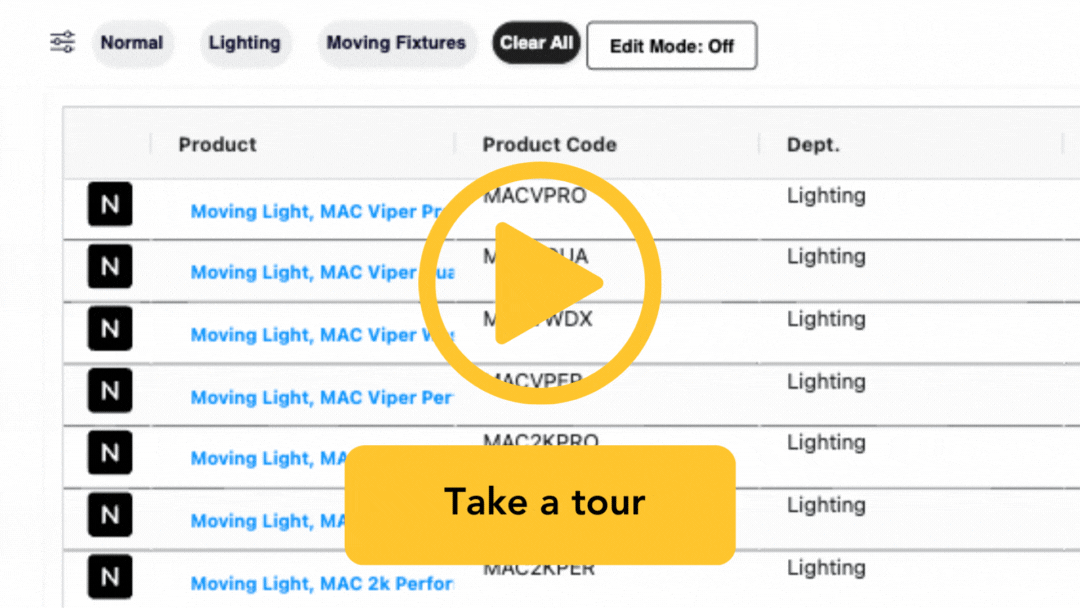This screenshot has height=608, width=1080.
Task: Sort by the Product Code column header
Action: [549, 144]
